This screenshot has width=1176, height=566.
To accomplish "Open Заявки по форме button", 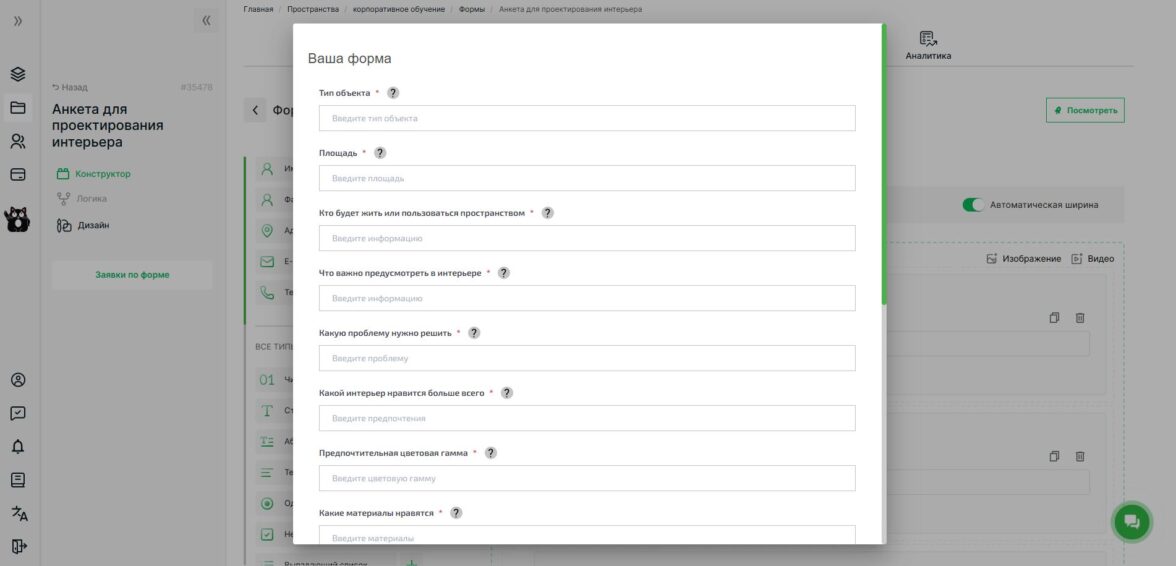I will coord(132,275).
